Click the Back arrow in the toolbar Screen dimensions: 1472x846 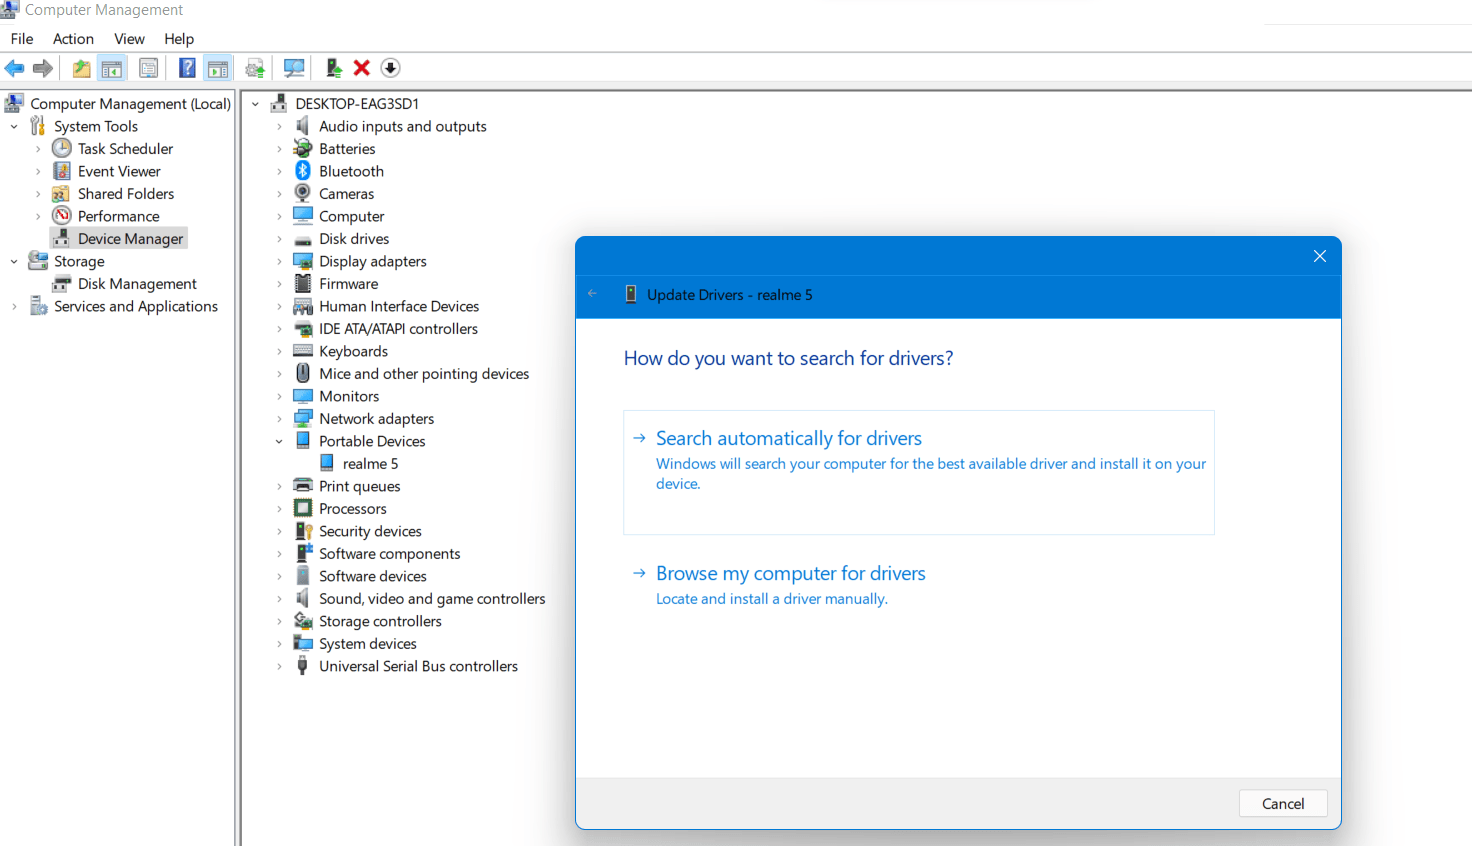click(14, 68)
